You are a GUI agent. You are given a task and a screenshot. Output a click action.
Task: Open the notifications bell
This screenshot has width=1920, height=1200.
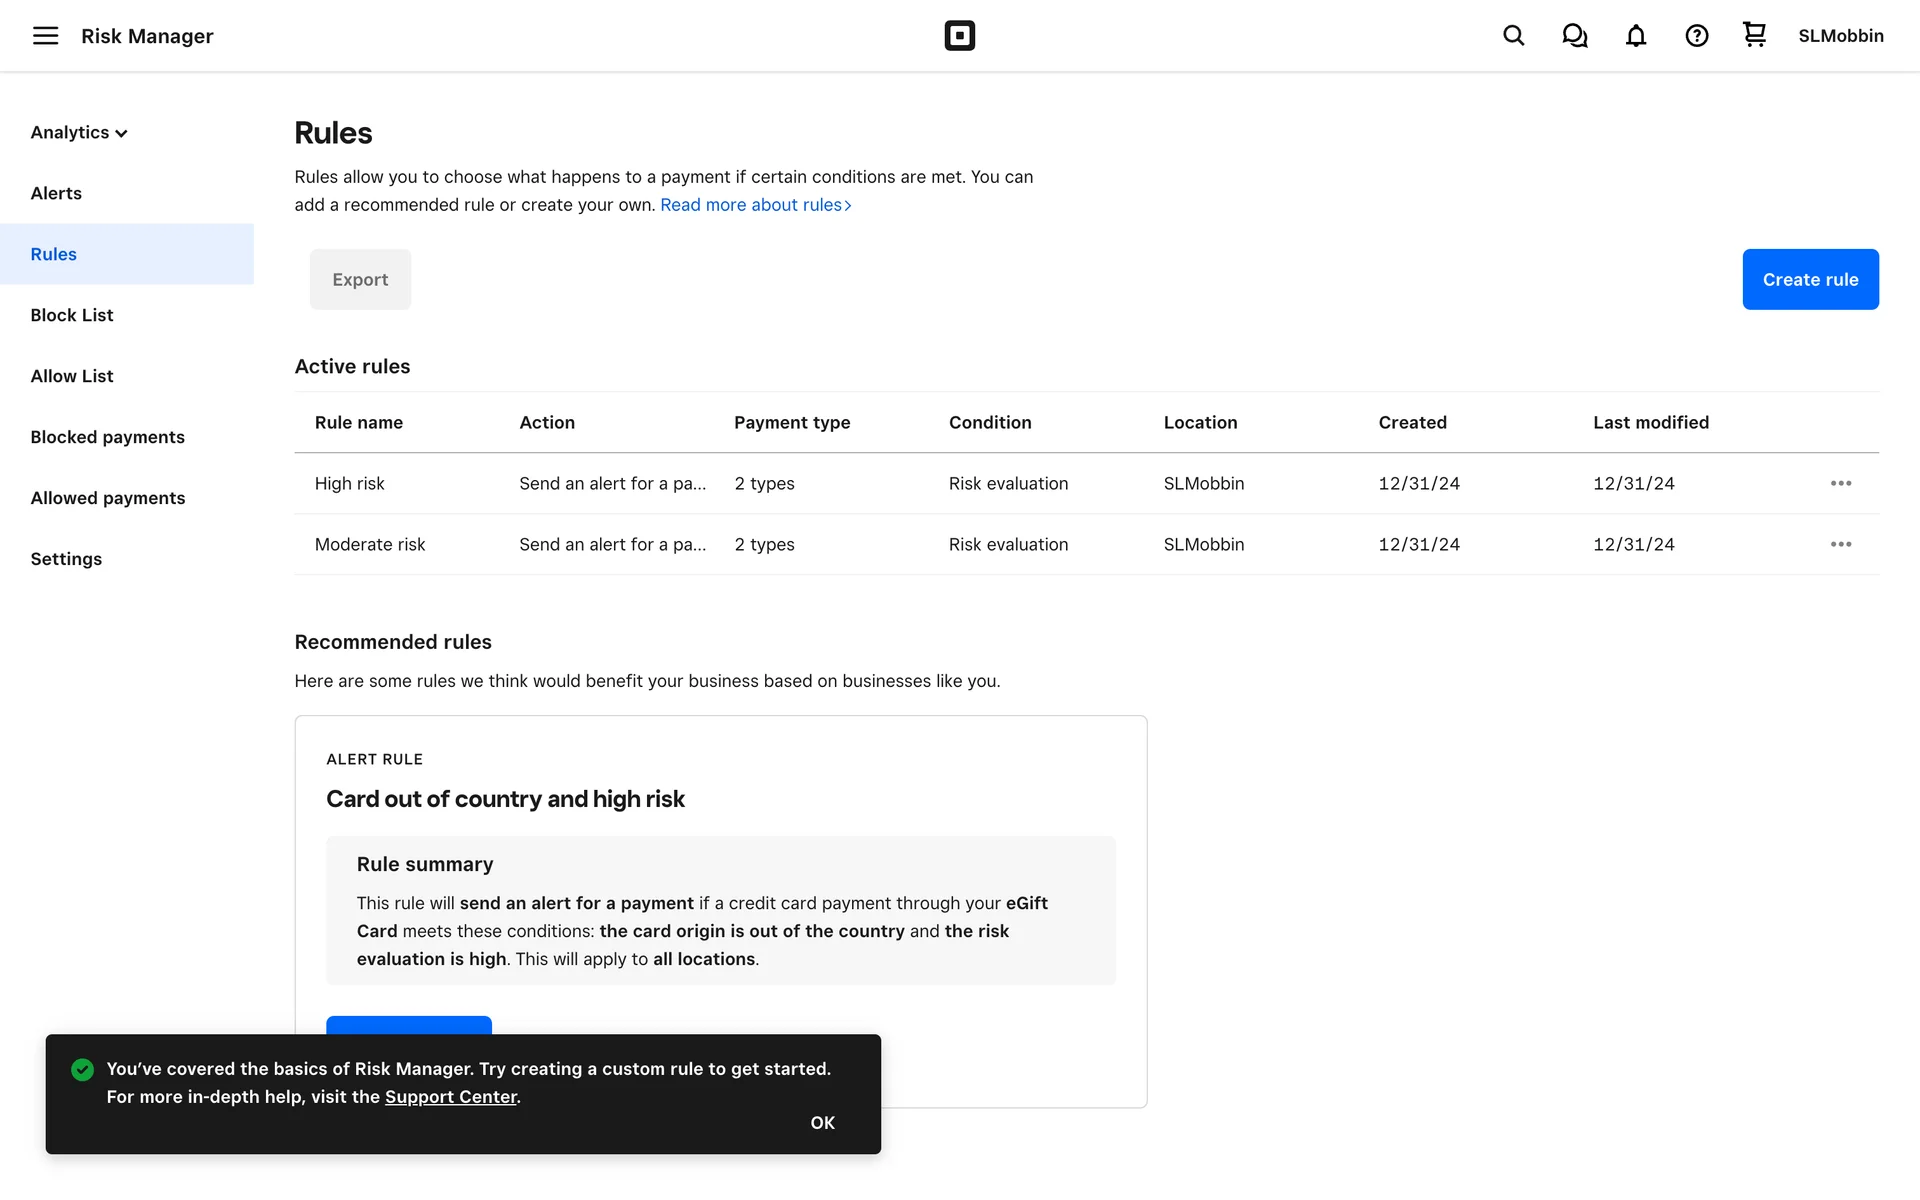[x=1635, y=36]
